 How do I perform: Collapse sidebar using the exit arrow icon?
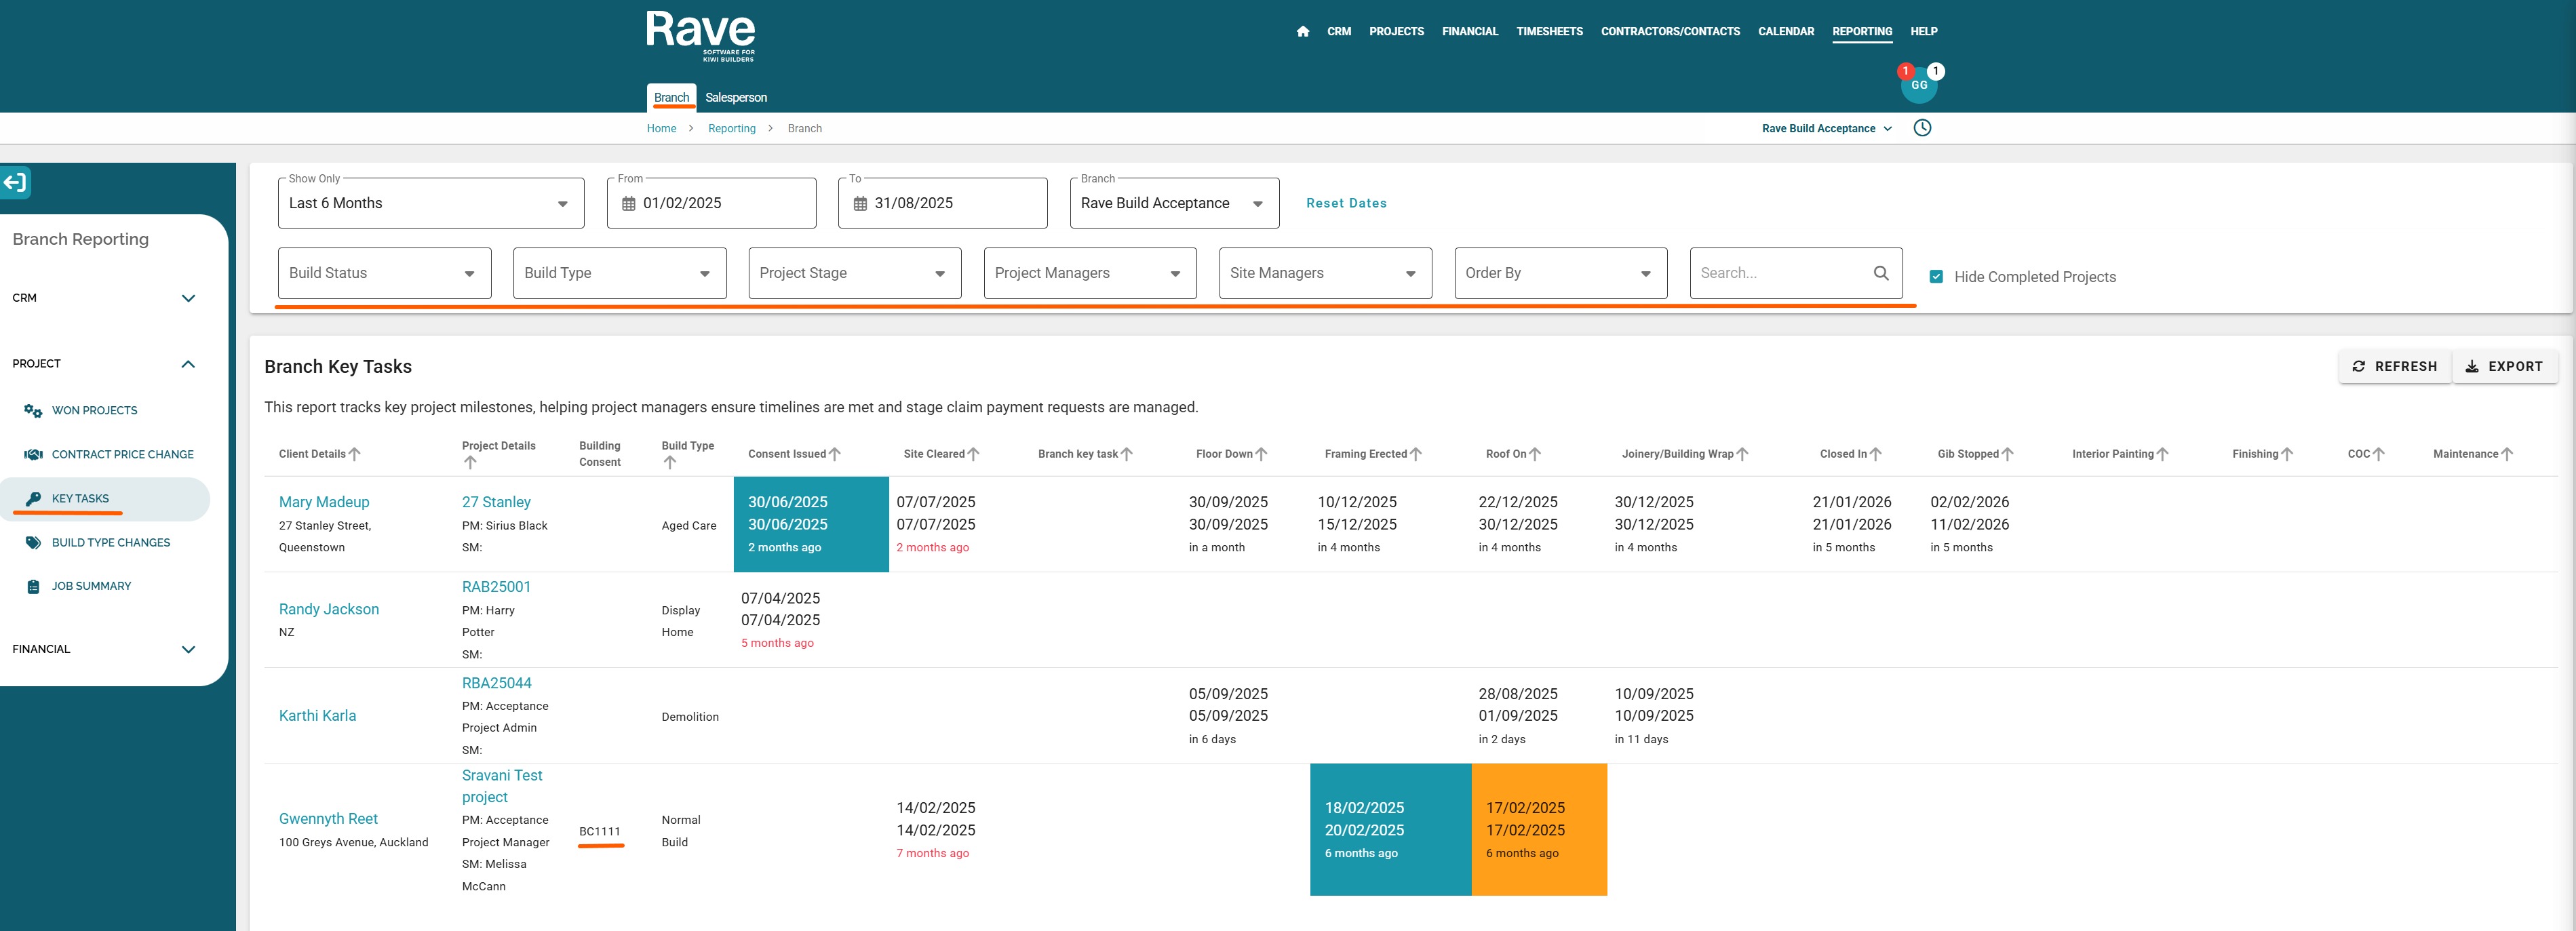(x=15, y=183)
